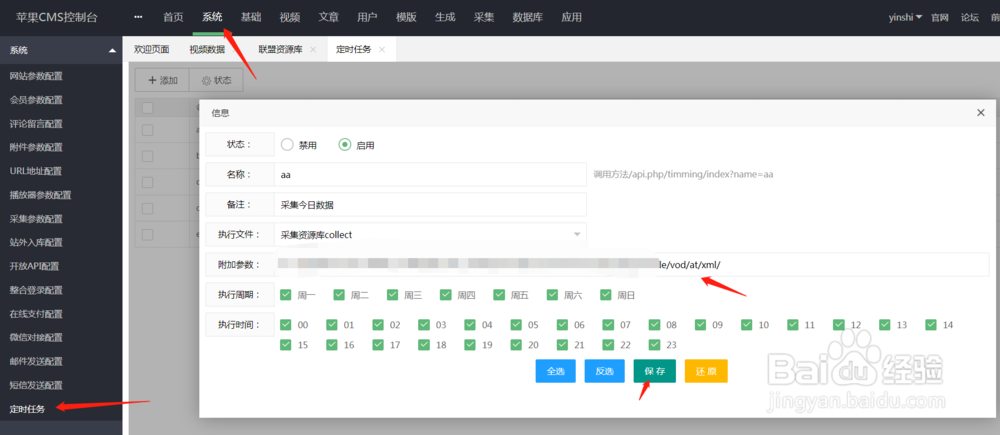Toggle the 周四 checkbox

pos(446,295)
